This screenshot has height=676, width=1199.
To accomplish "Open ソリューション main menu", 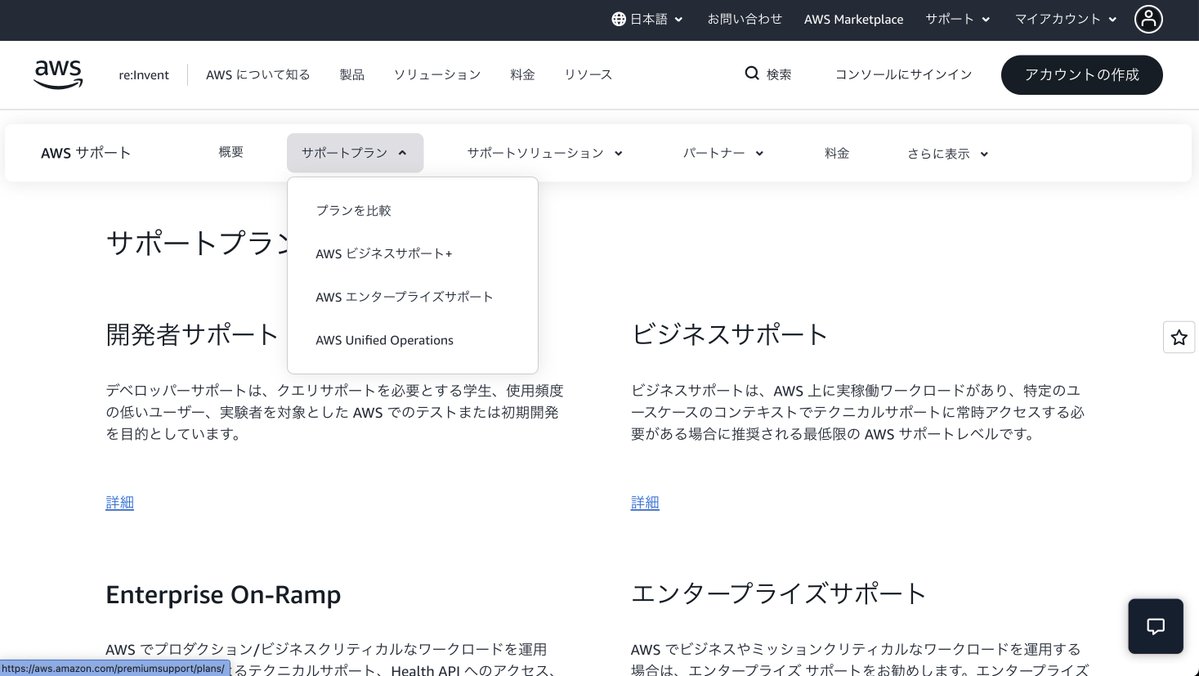I will tap(437, 74).
